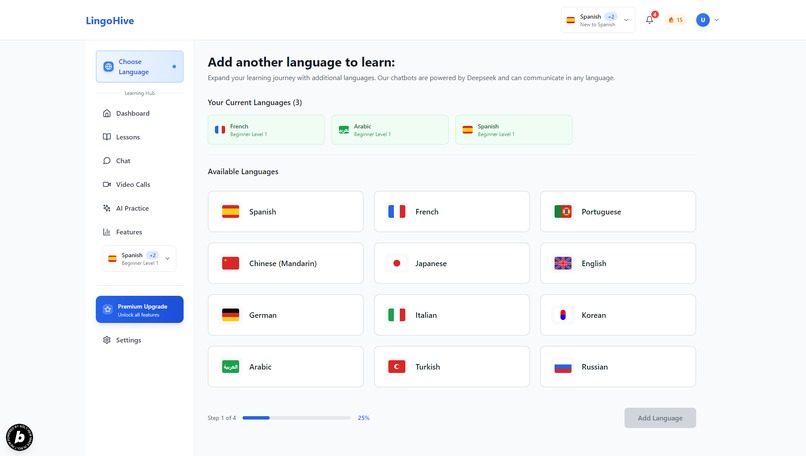This screenshot has width=806, height=456.
Task: Click the Features bar chart icon
Action: [106, 232]
